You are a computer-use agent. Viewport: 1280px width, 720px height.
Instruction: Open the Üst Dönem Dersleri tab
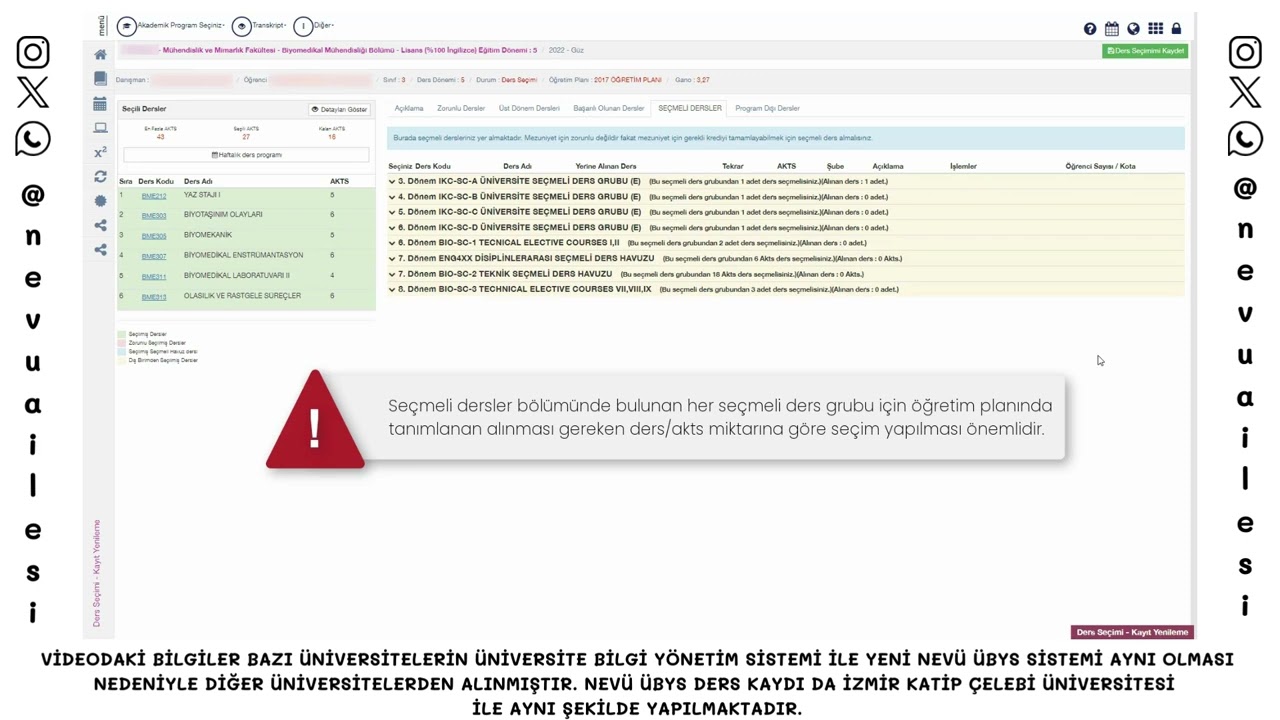click(x=529, y=108)
